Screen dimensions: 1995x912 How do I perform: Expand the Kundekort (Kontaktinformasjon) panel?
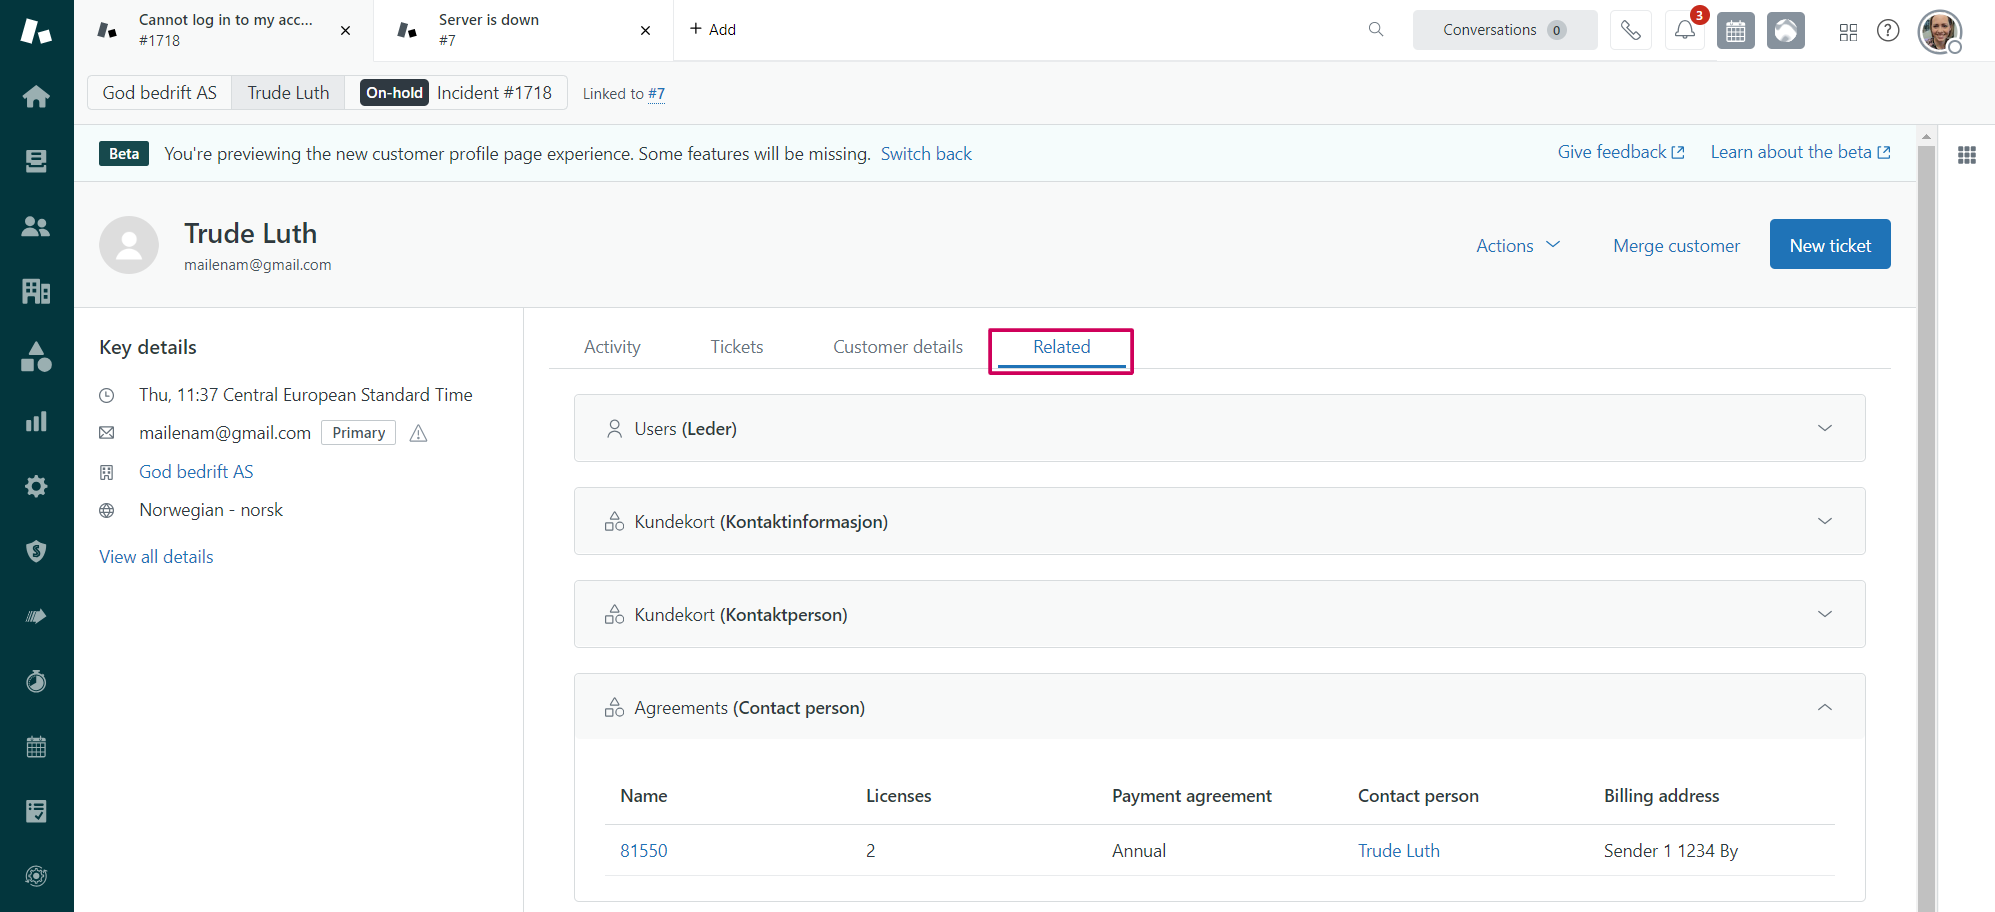(x=1825, y=521)
